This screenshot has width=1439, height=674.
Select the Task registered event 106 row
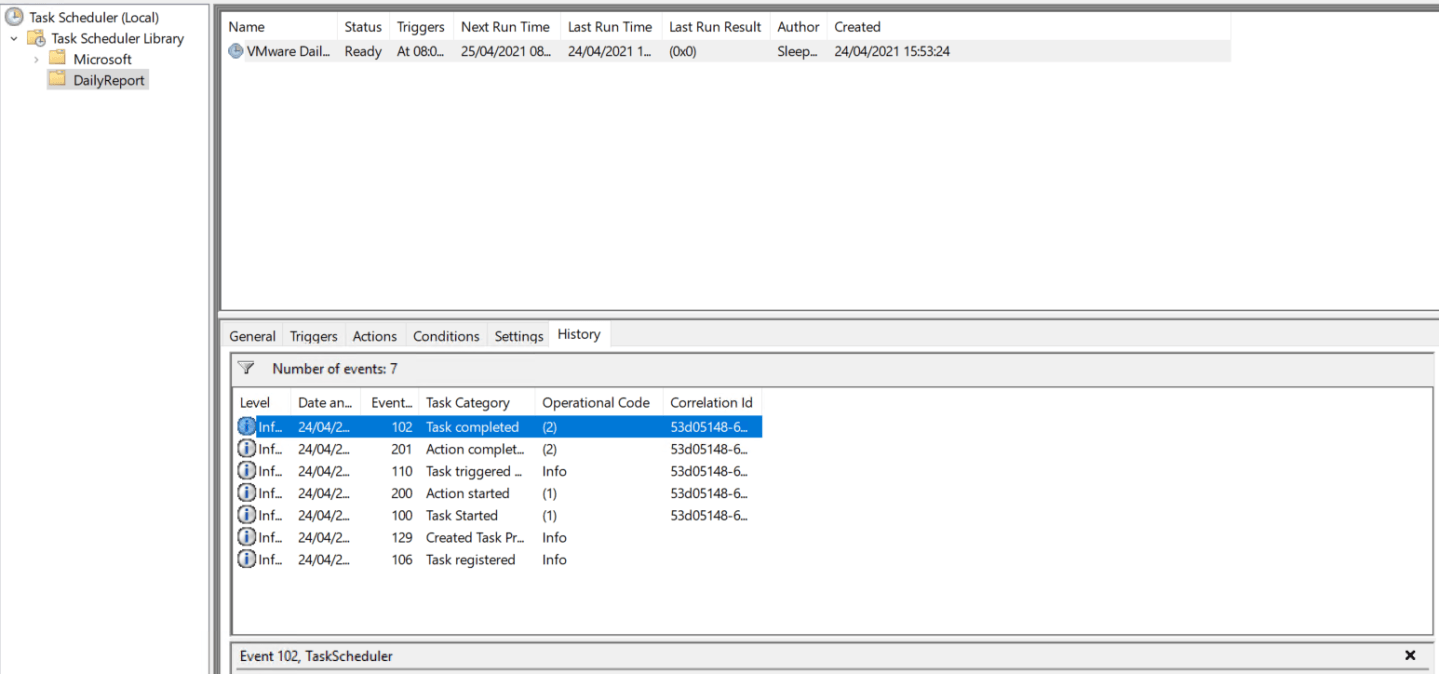coord(499,559)
